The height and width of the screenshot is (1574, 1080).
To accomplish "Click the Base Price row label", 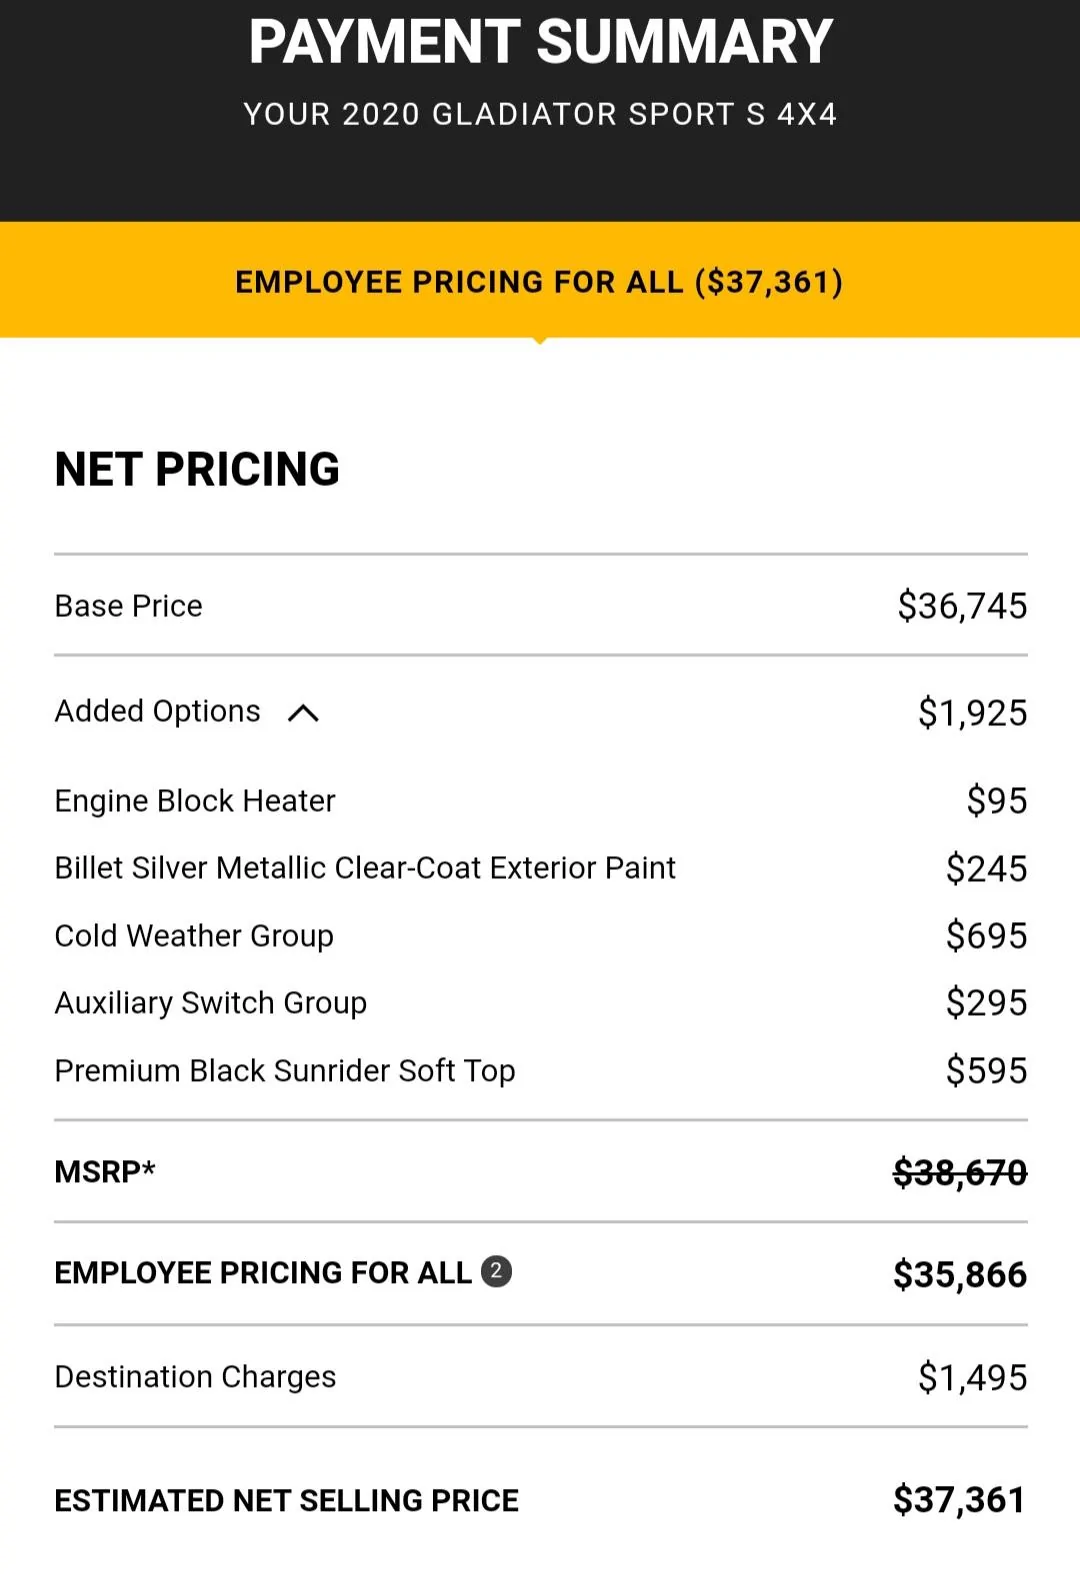I will pos(129,606).
